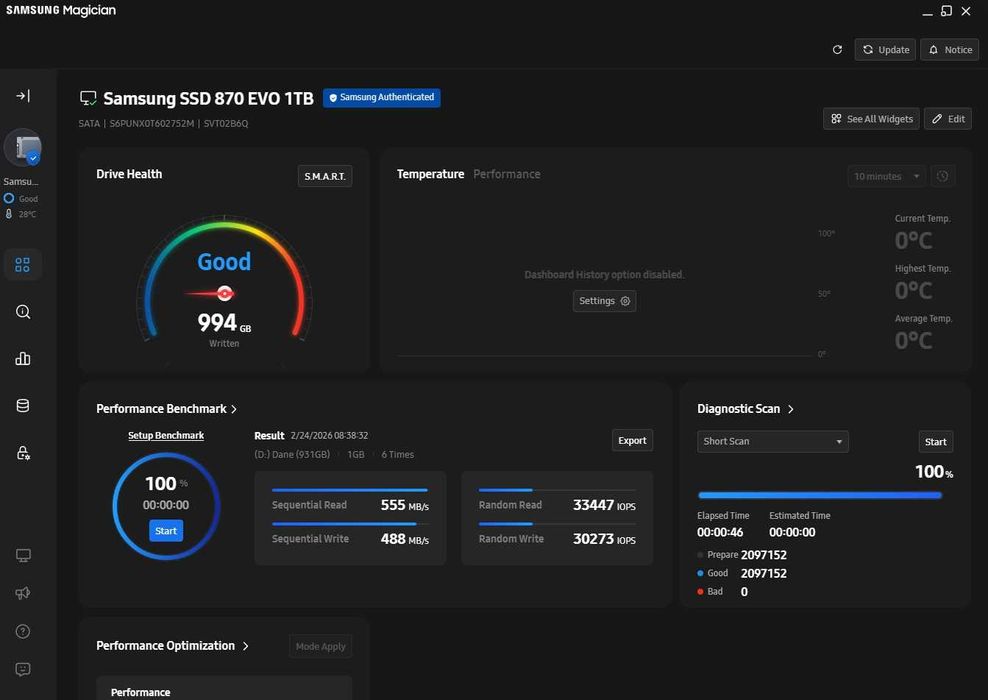This screenshot has width=988, height=700.
Task: Start the performance benchmark
Action: (166, 531)
